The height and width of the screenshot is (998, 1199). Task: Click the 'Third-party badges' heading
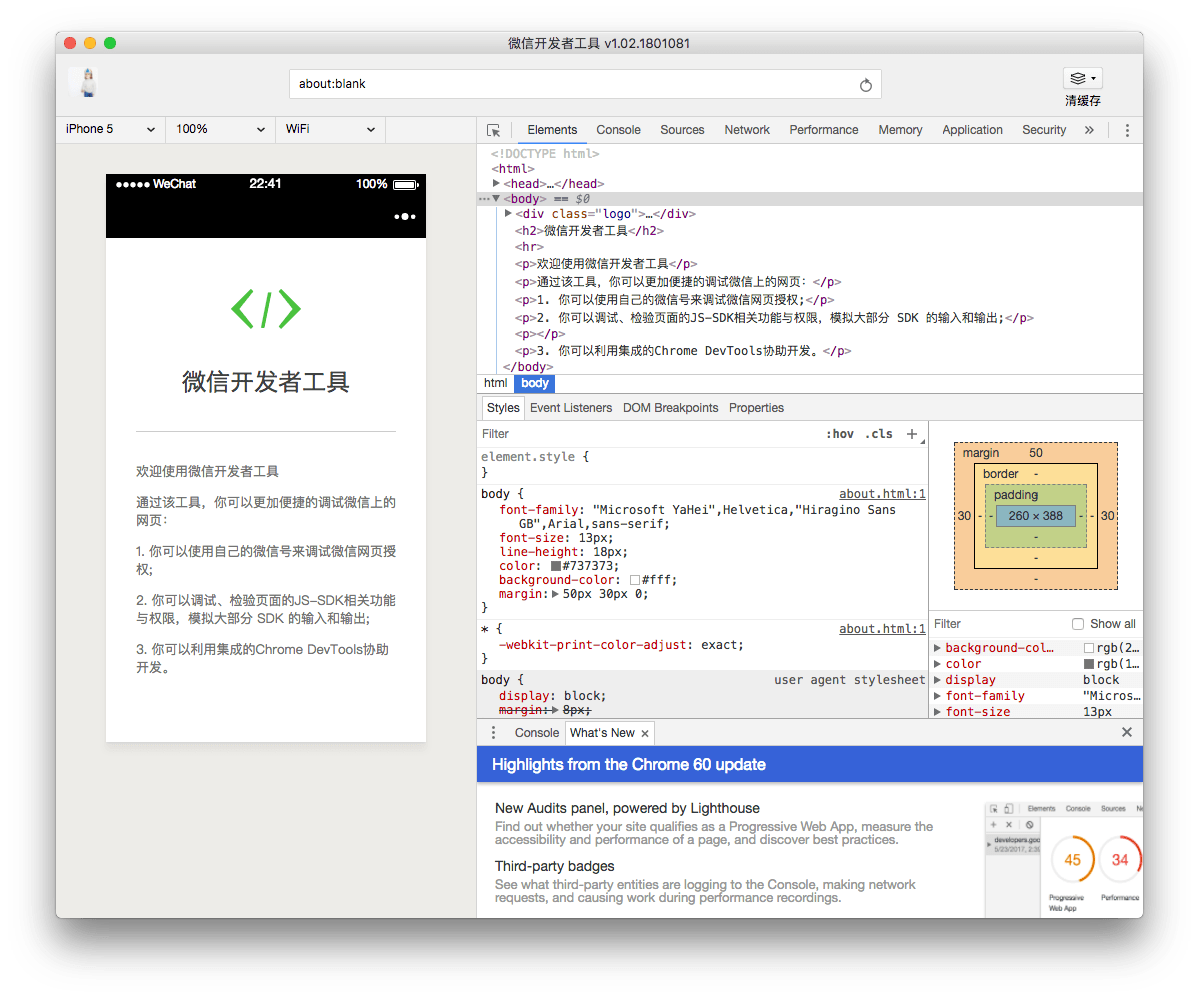pyautogui.click(x=554, y=866)
